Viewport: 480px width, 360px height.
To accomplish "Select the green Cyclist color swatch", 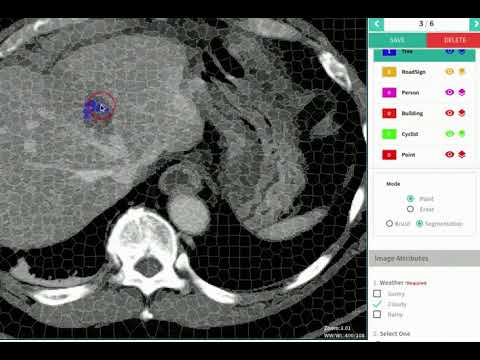I will [389, 134].
